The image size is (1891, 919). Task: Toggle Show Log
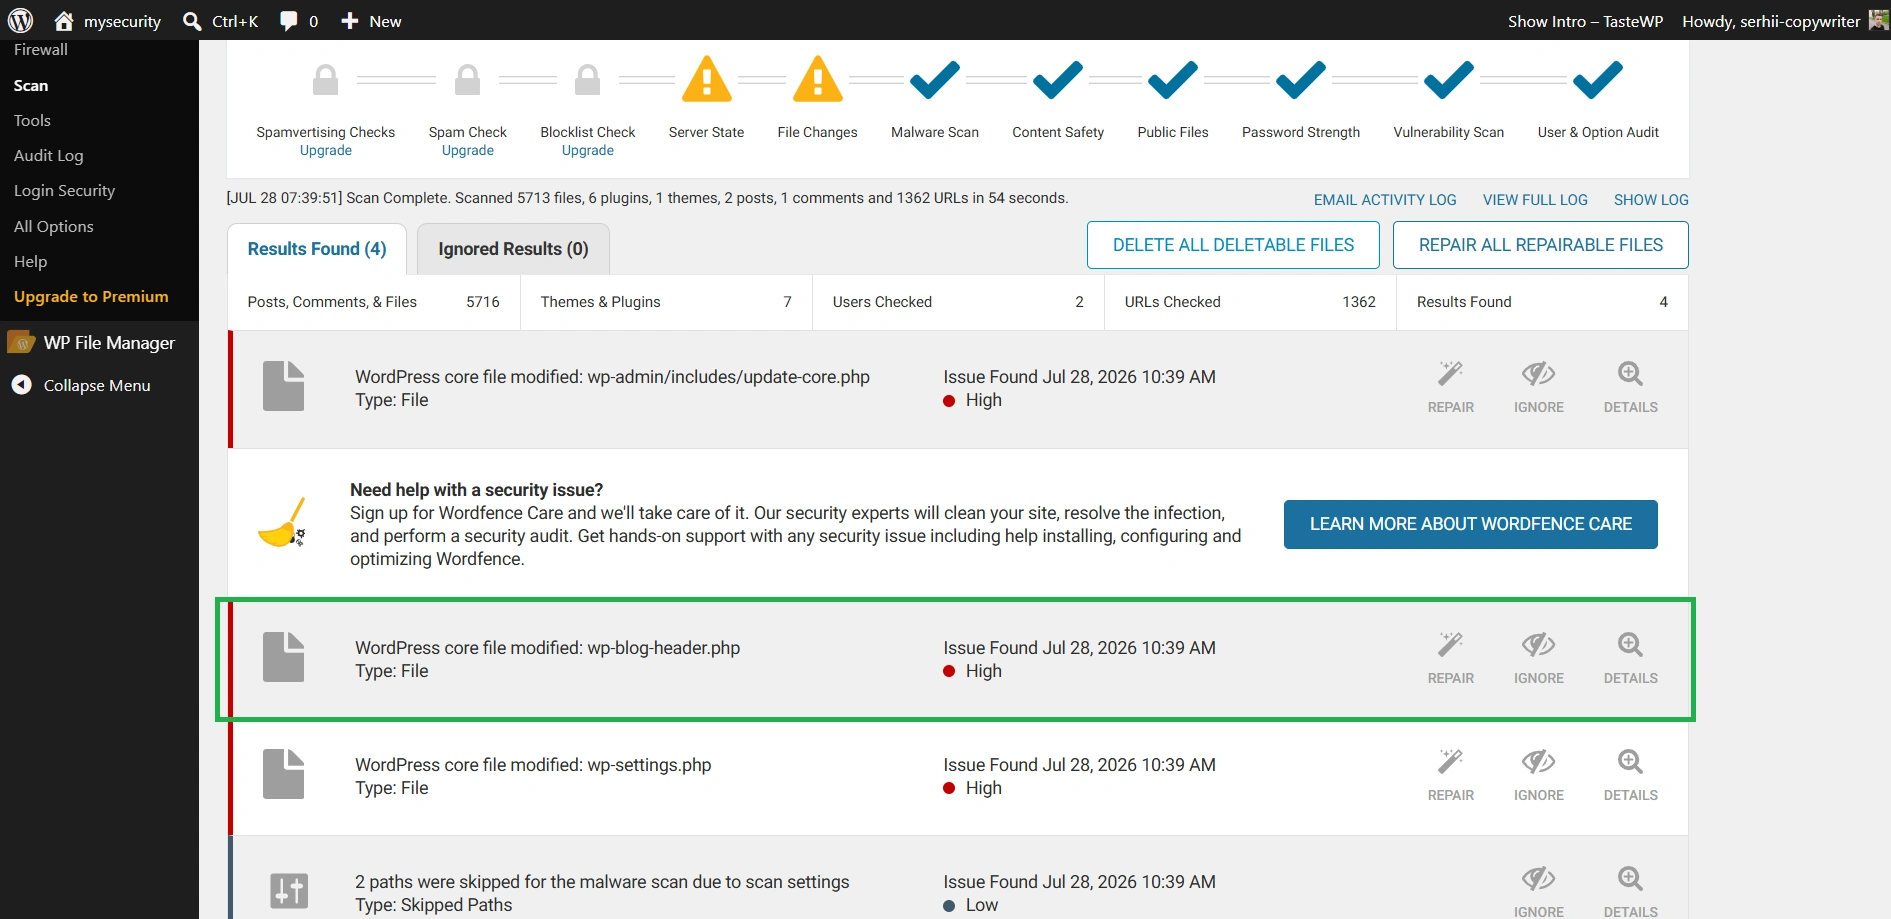tap(1651, 200)
